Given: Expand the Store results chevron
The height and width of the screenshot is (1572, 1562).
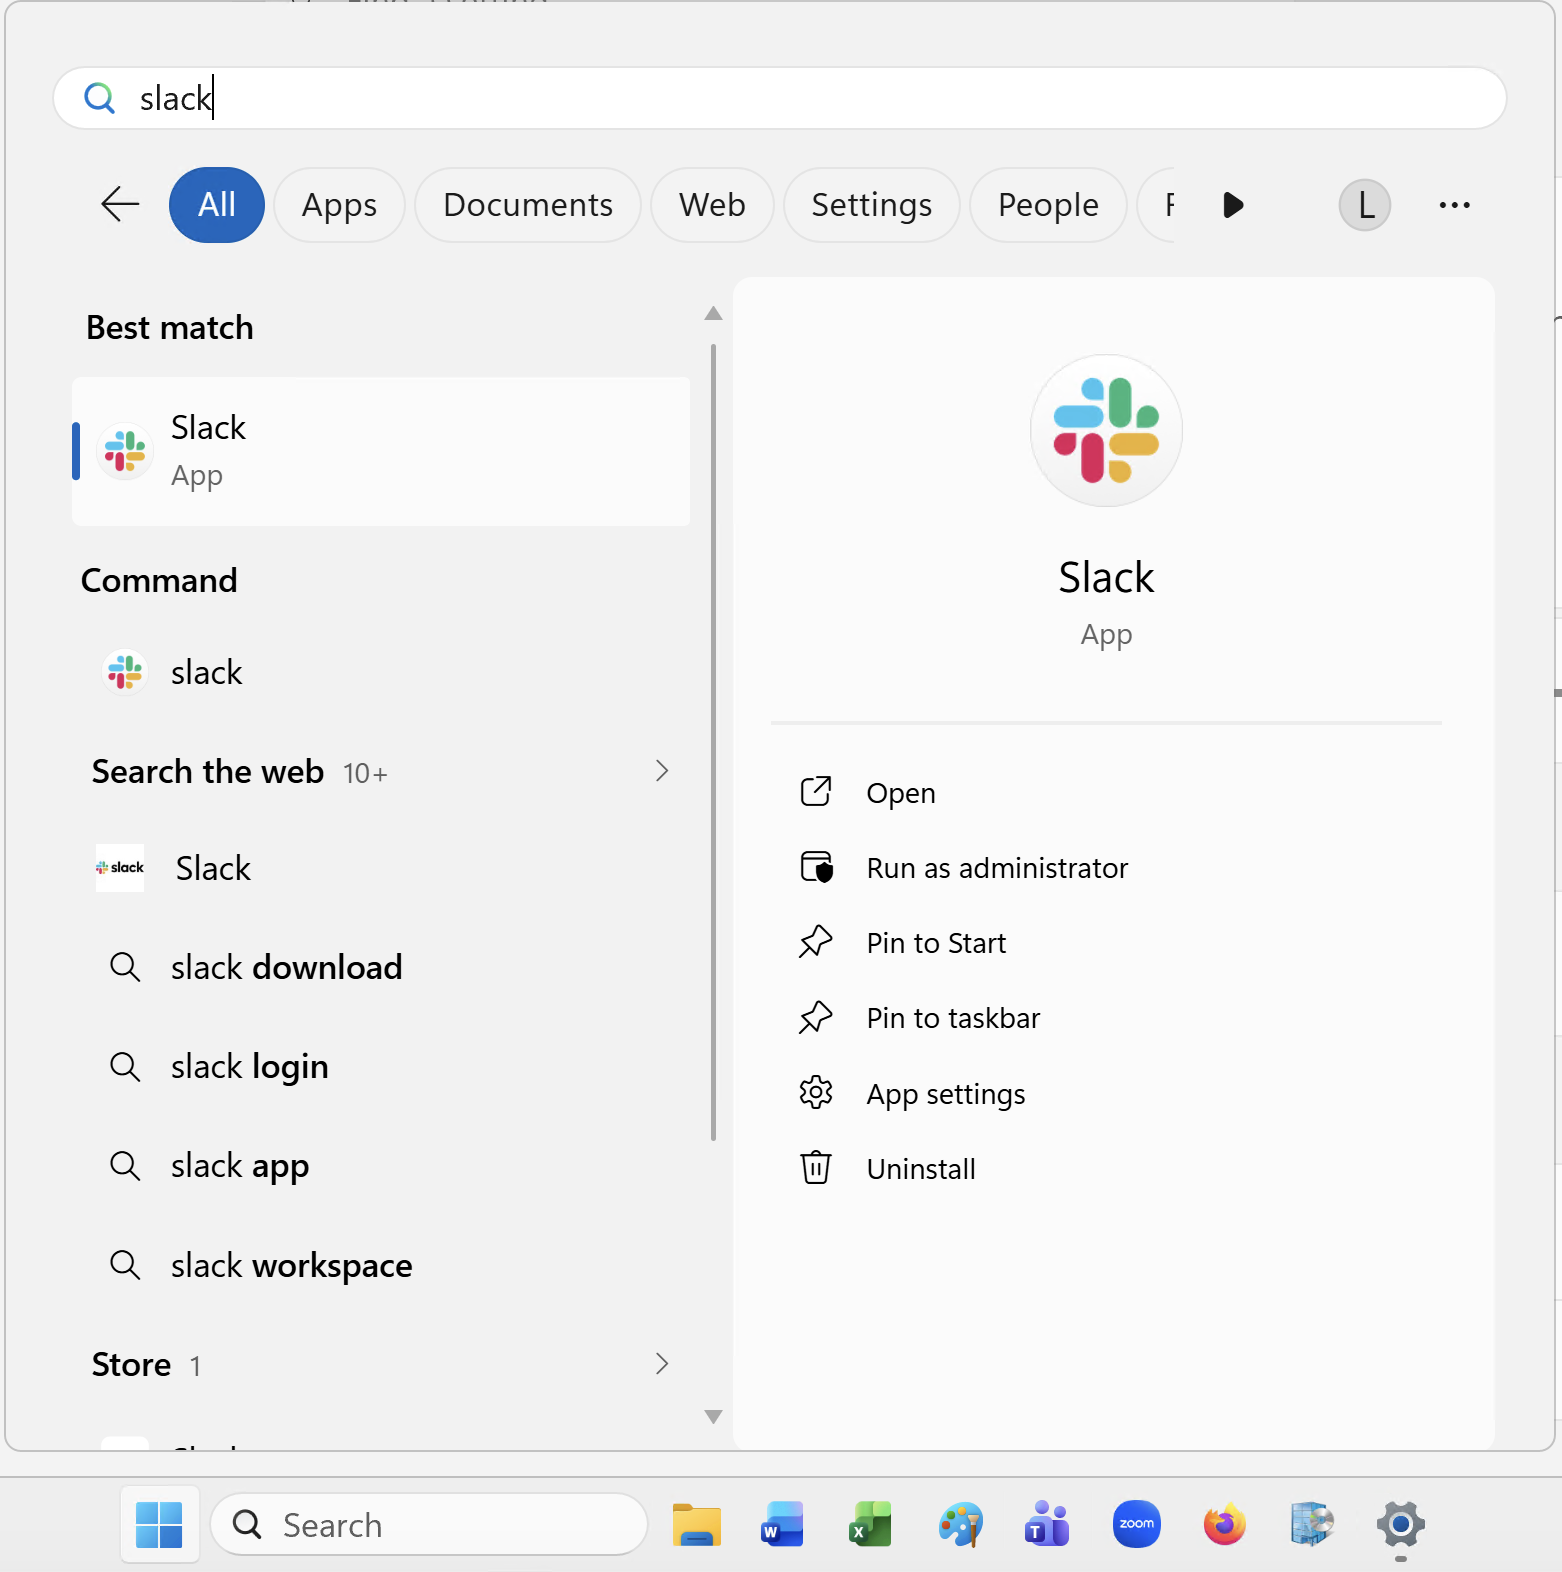Looking at the screenshot, I should 661,1364.
